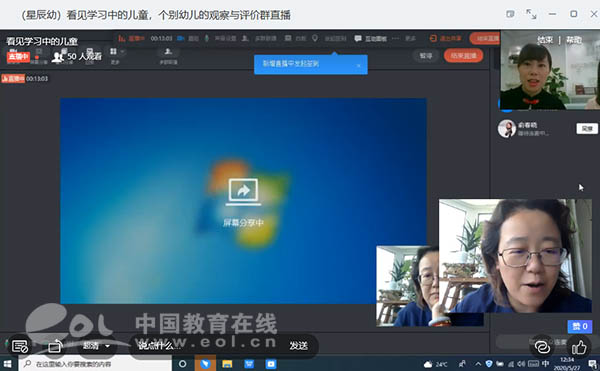
Task: Click the 直播中 00:13:03 status timer
Action: pos(25,79)
